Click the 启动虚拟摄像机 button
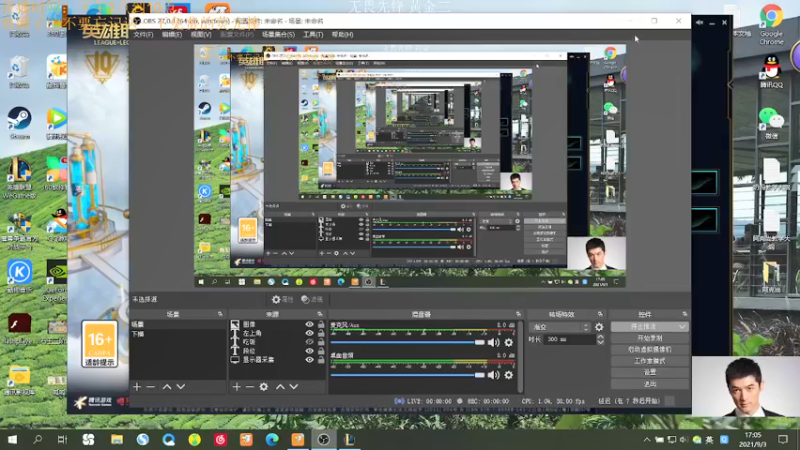 coord(649,349)
